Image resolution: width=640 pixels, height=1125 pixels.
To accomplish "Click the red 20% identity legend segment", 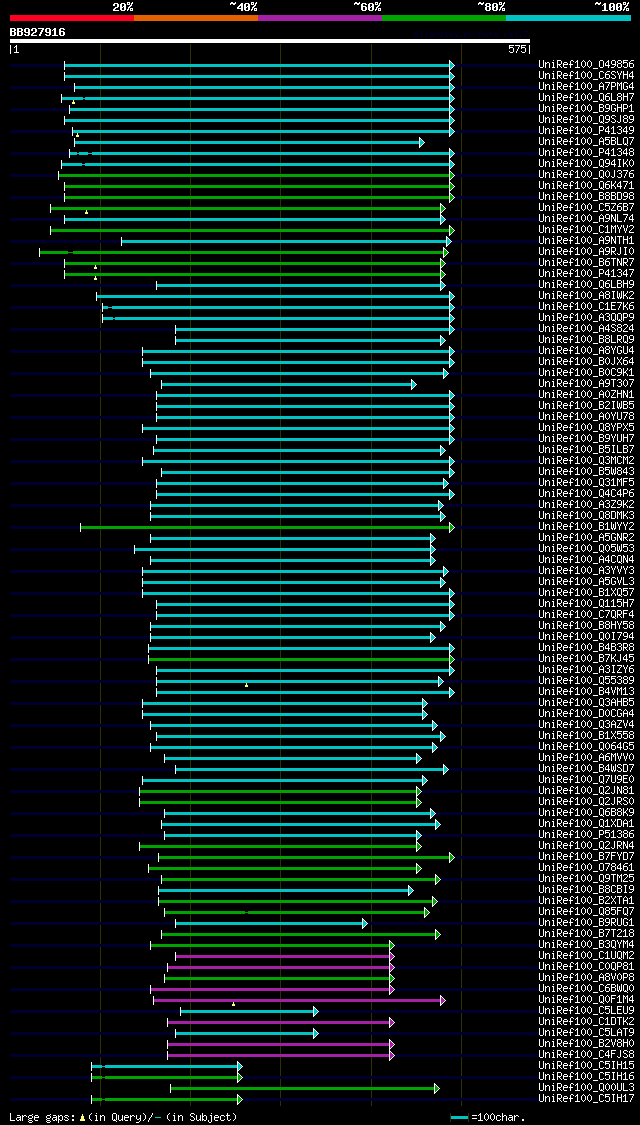I will pos(72,17).
